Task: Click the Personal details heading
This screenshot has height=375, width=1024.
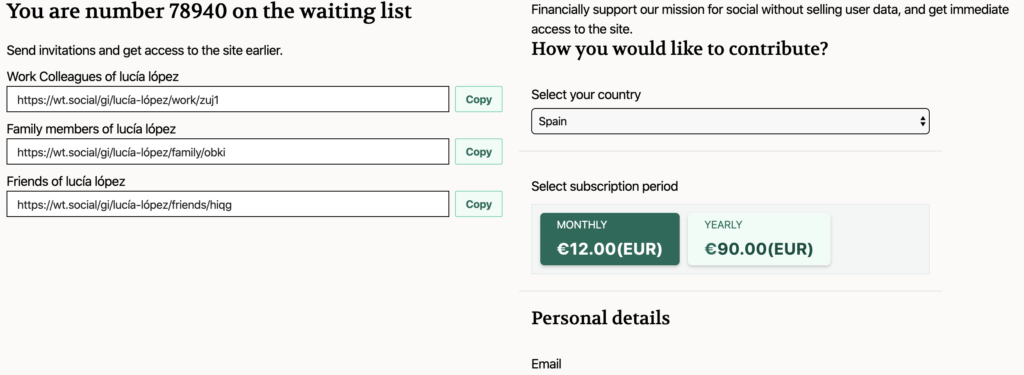Action: 600,318
